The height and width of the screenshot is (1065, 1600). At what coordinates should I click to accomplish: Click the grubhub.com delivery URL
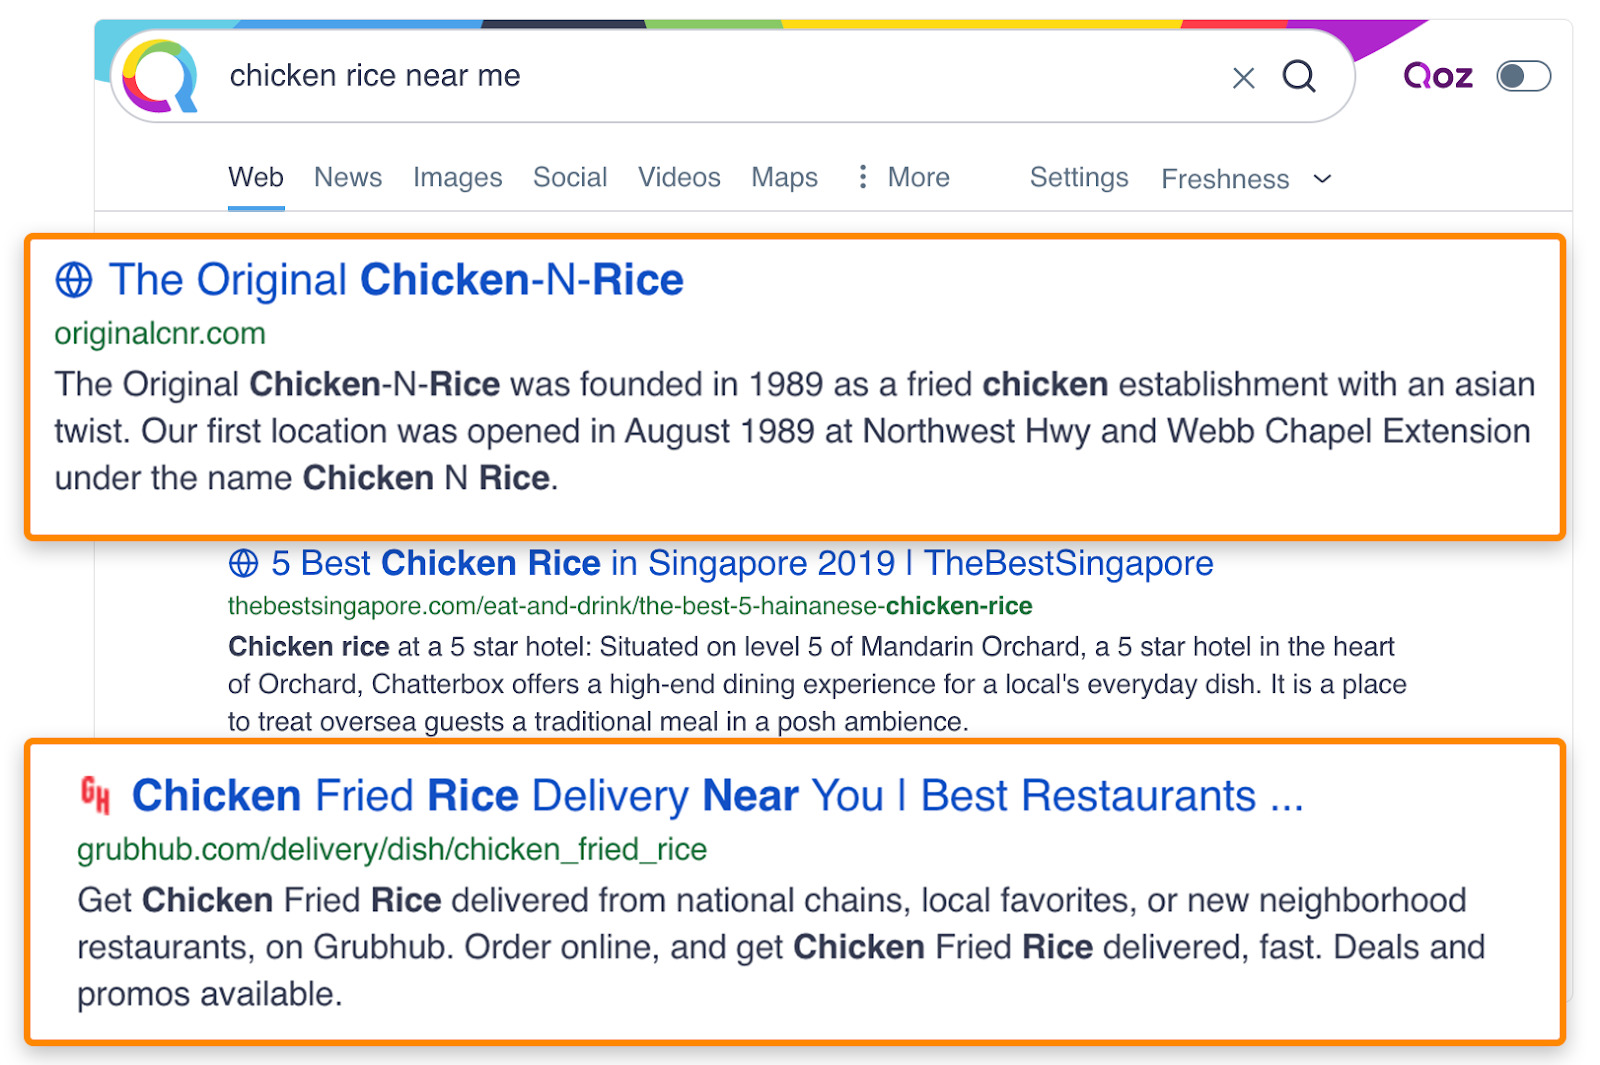point(392,849)
